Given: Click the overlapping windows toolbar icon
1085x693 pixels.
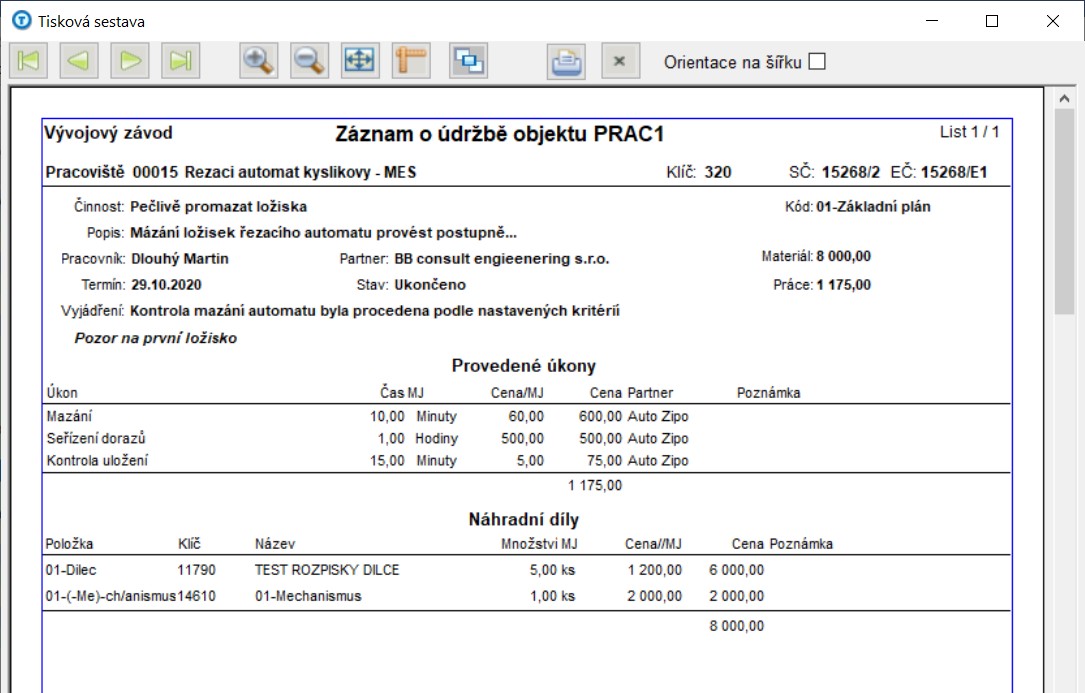Looking at the screenshot, I should pos(467,61).
